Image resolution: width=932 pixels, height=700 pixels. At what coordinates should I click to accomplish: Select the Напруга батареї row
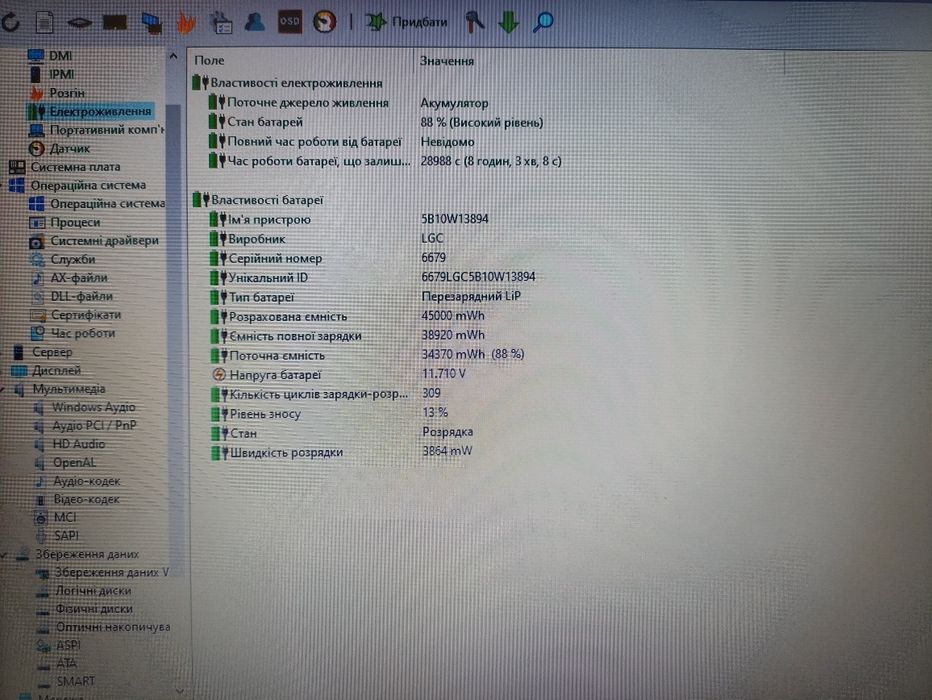tap(338, 374)
